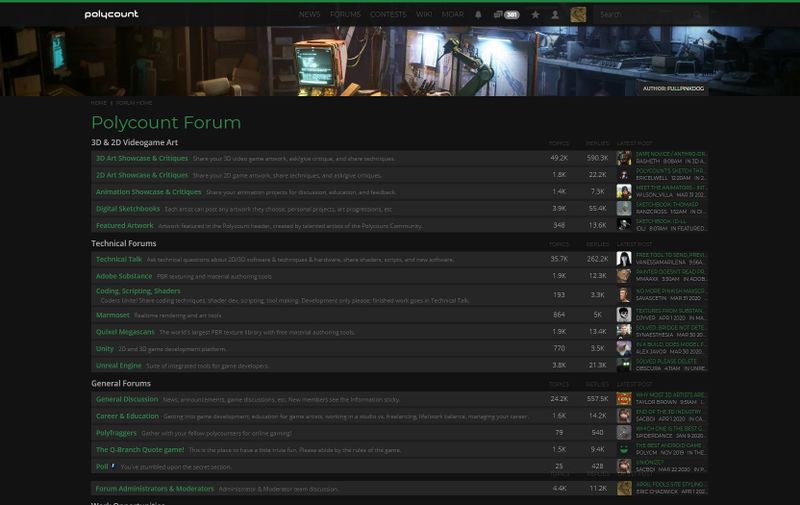Open the Career & Education forum
Viewport: 800px width, 505px height.
point(128,416)
